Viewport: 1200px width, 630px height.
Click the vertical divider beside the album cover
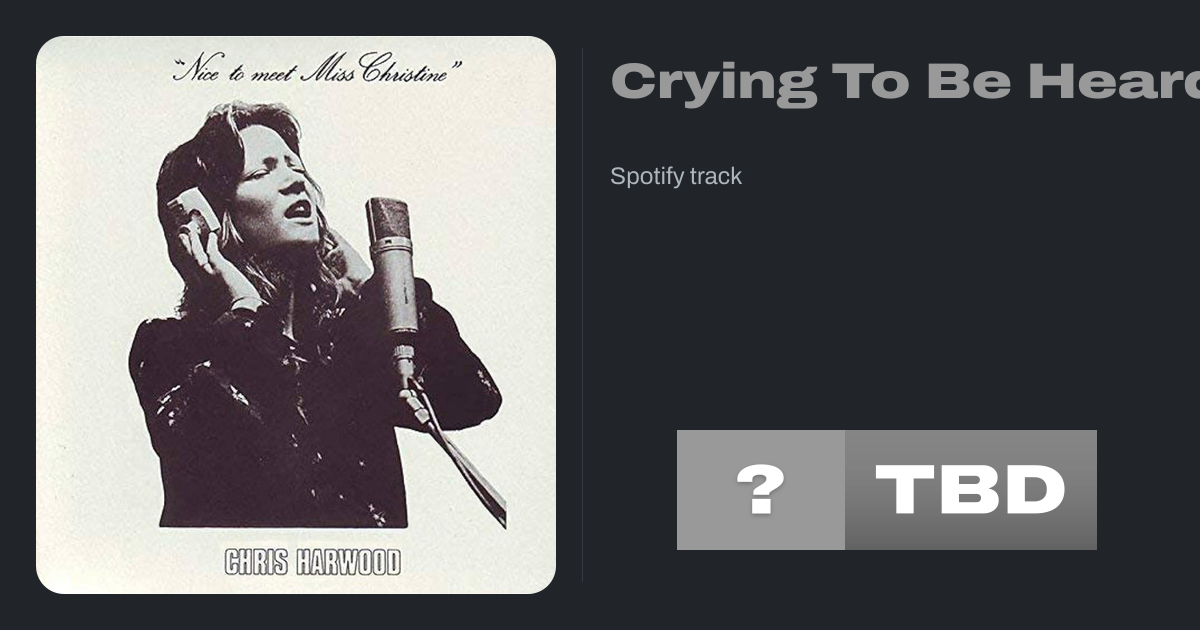pyautogui.click(x=583, y=315)
